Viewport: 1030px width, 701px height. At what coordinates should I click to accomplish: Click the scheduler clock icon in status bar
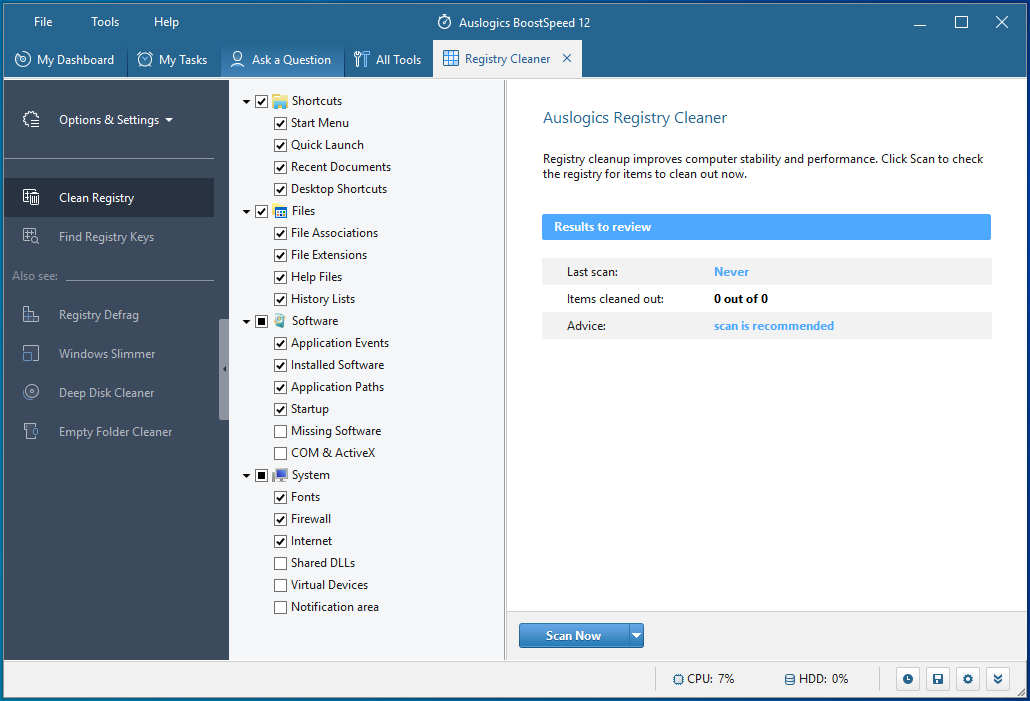pos(907,679)
